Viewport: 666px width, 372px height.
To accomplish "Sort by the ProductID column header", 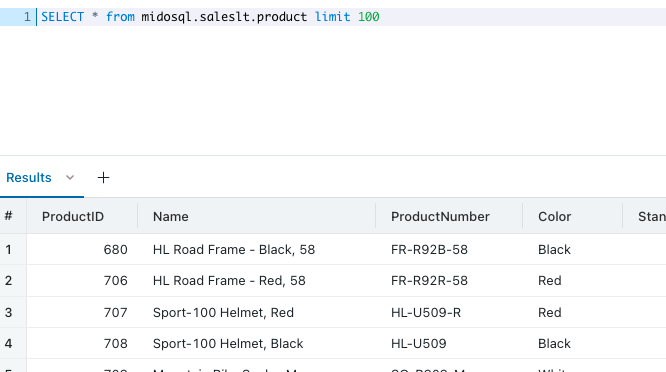I will [x=73, y=217].
